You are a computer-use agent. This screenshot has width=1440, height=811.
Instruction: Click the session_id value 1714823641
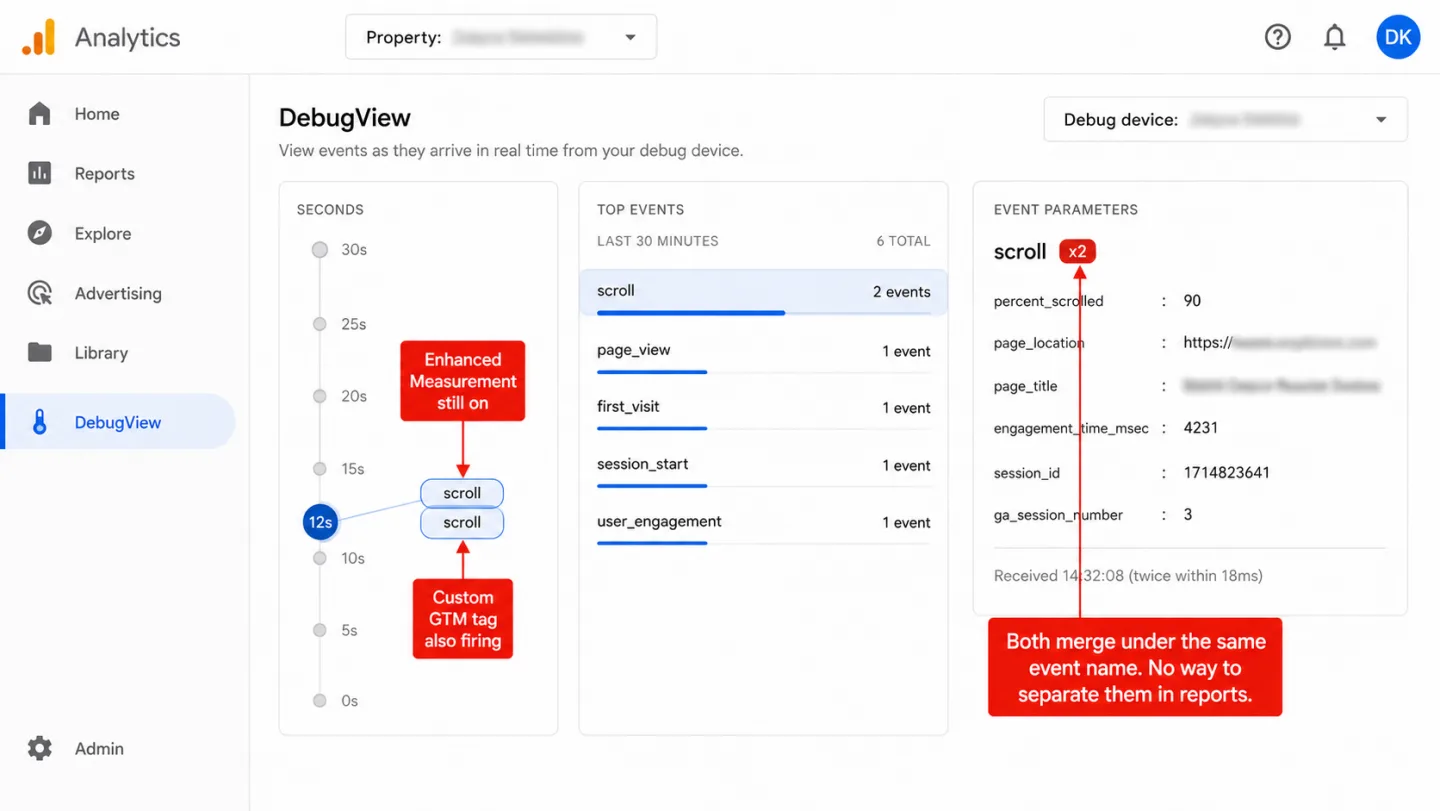1226,473
